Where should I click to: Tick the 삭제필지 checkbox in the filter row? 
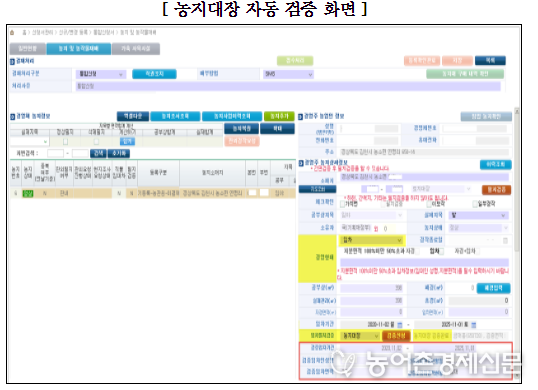pyautogui.click(x=96, y=141)
